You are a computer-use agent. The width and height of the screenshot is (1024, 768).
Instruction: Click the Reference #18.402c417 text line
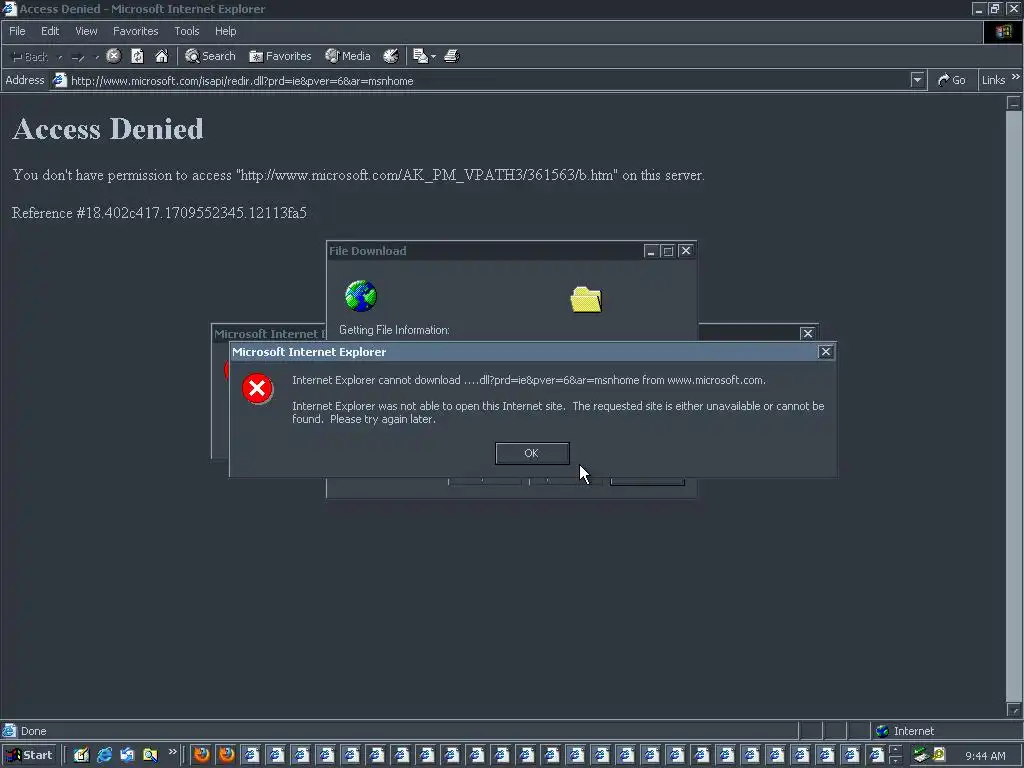pyautogui.click(x=159, y=213)
